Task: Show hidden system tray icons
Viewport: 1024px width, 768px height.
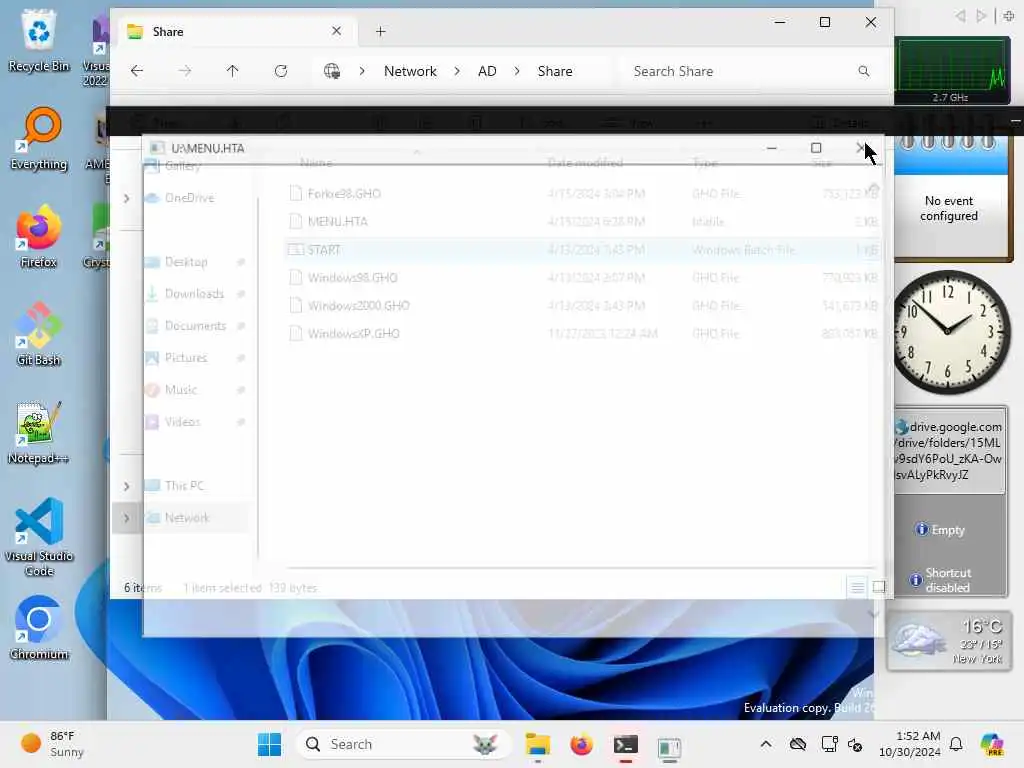Action: pyautogui.click(x=766, y=744)
